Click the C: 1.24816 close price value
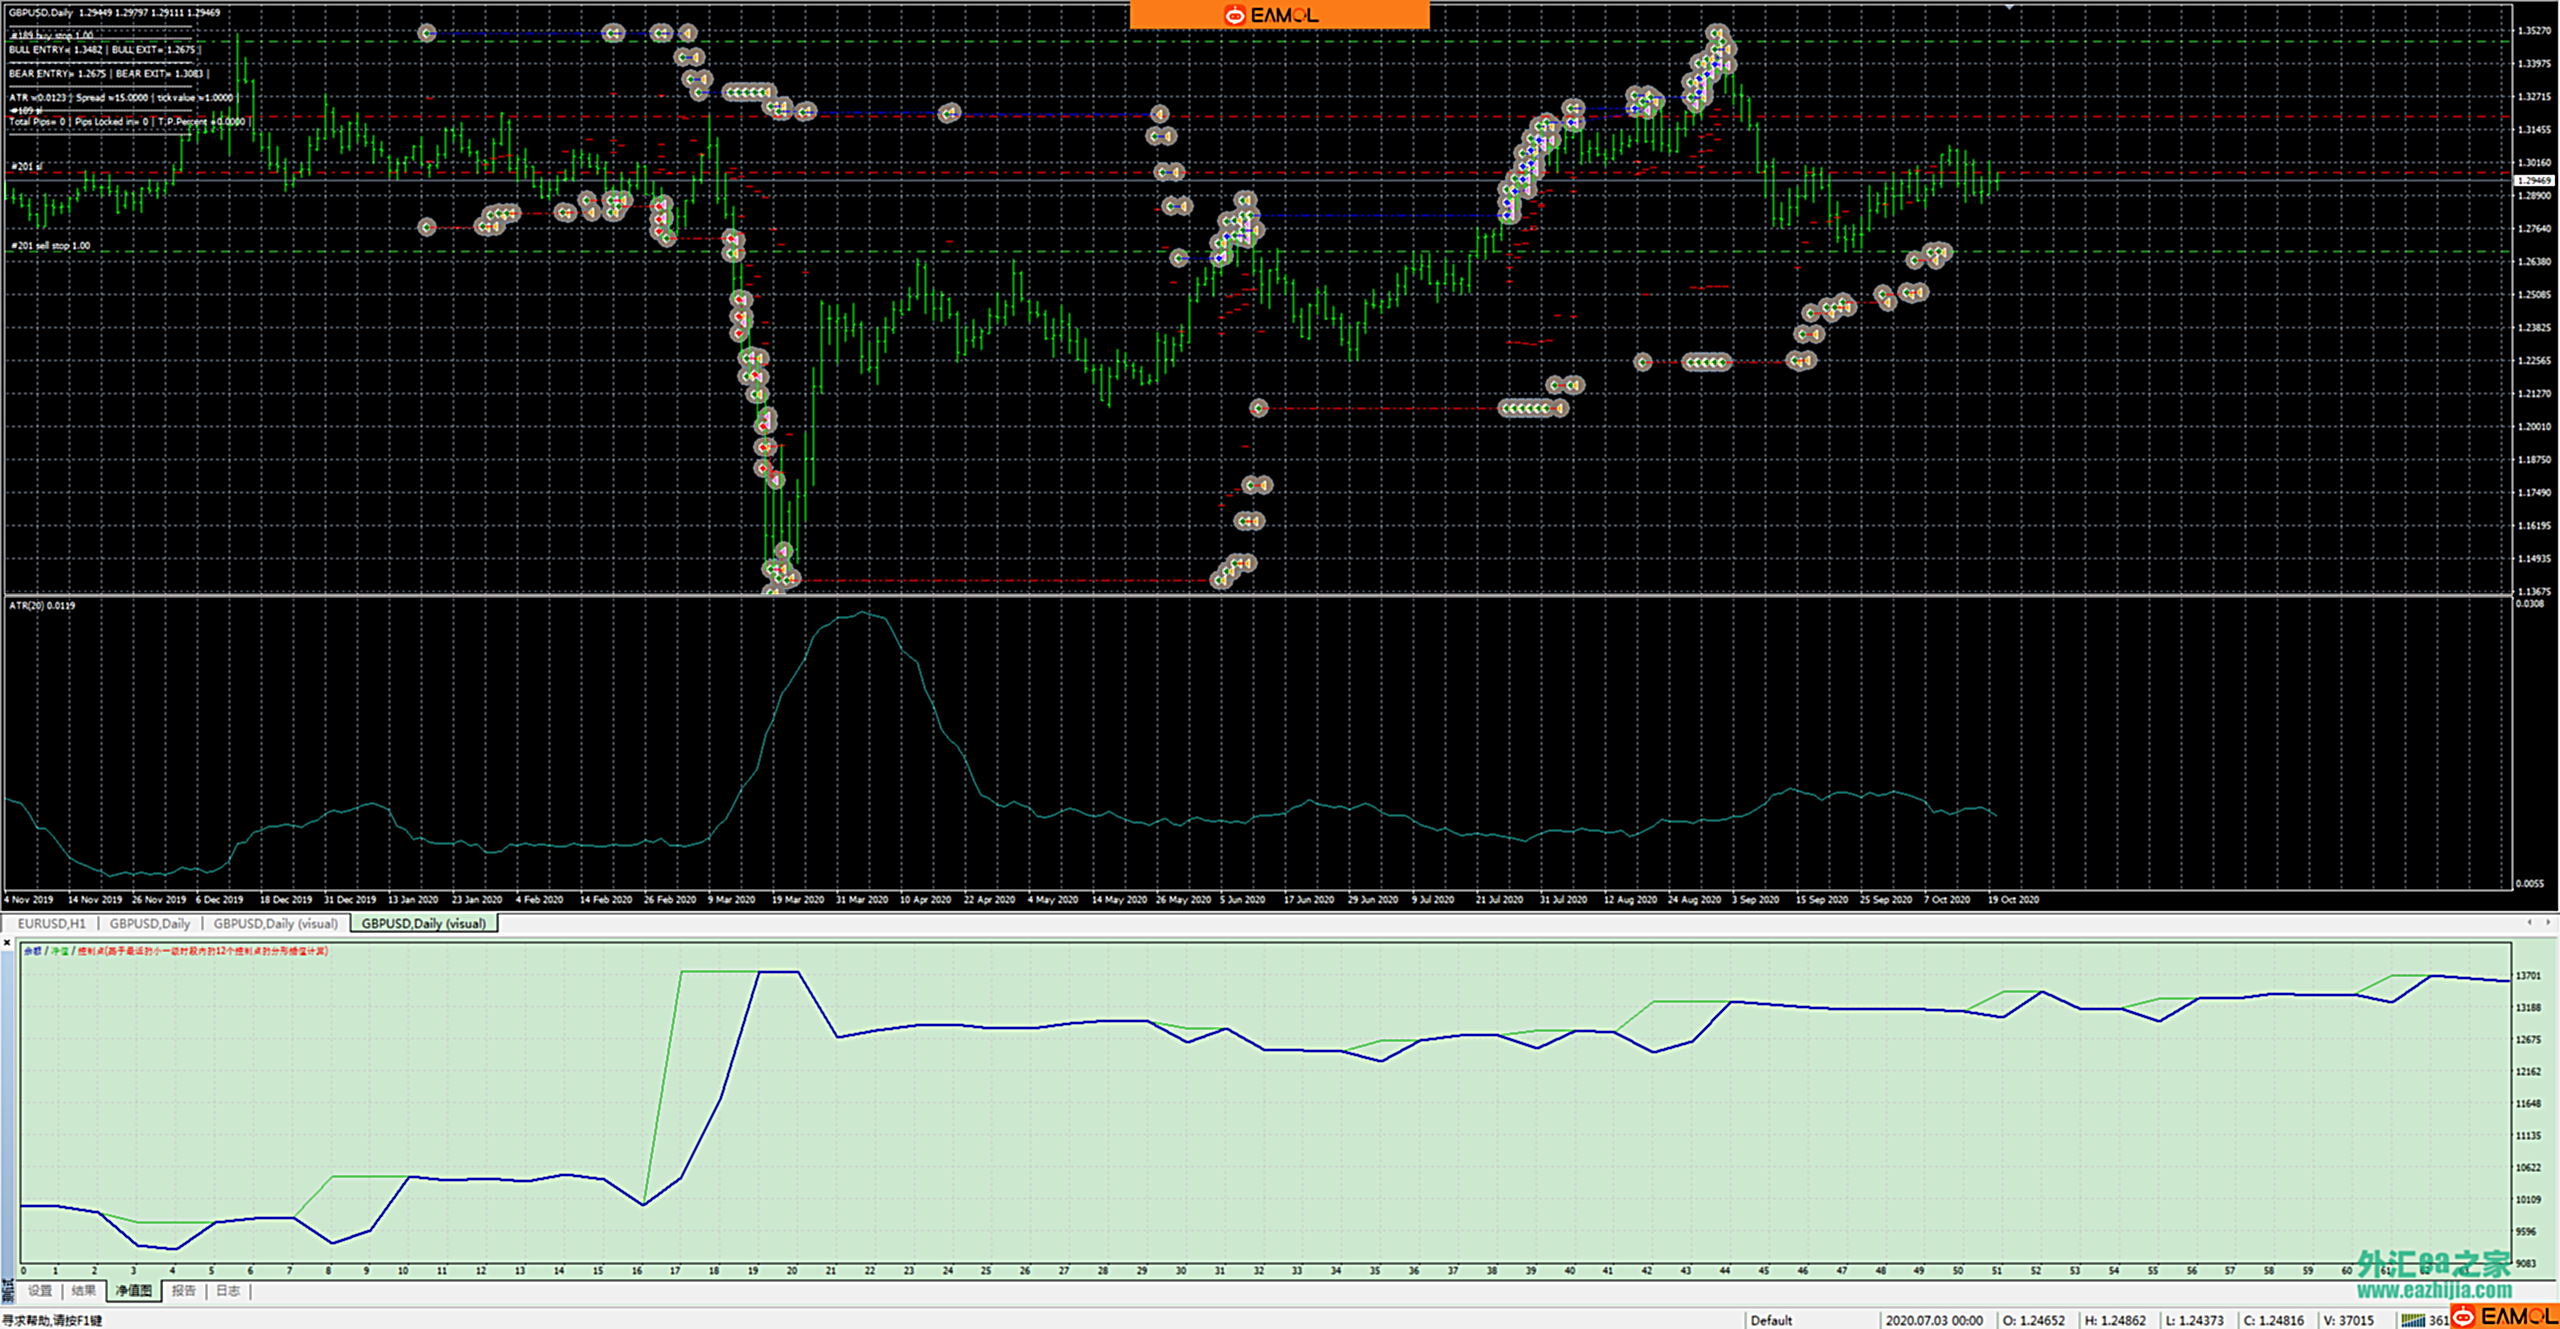Screen dimensions: 2560x1329 pyautogui.click(x=2273, y=1320)
